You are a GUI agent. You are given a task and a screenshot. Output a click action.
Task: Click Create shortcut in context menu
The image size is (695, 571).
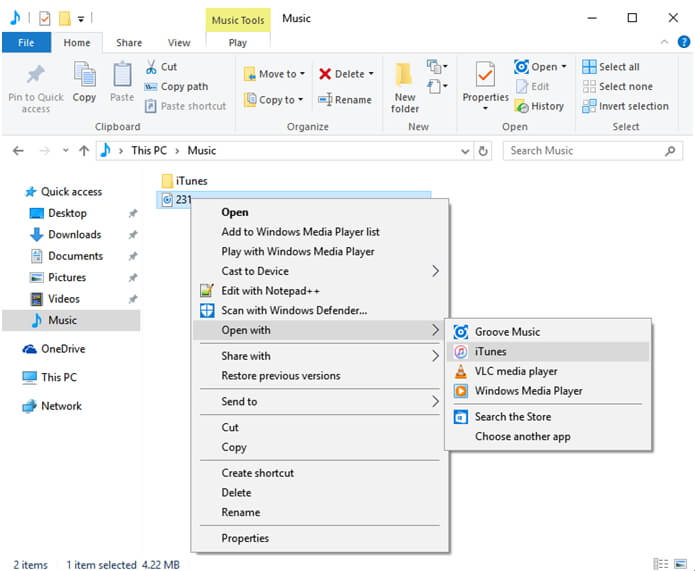(x=319, y=473)
